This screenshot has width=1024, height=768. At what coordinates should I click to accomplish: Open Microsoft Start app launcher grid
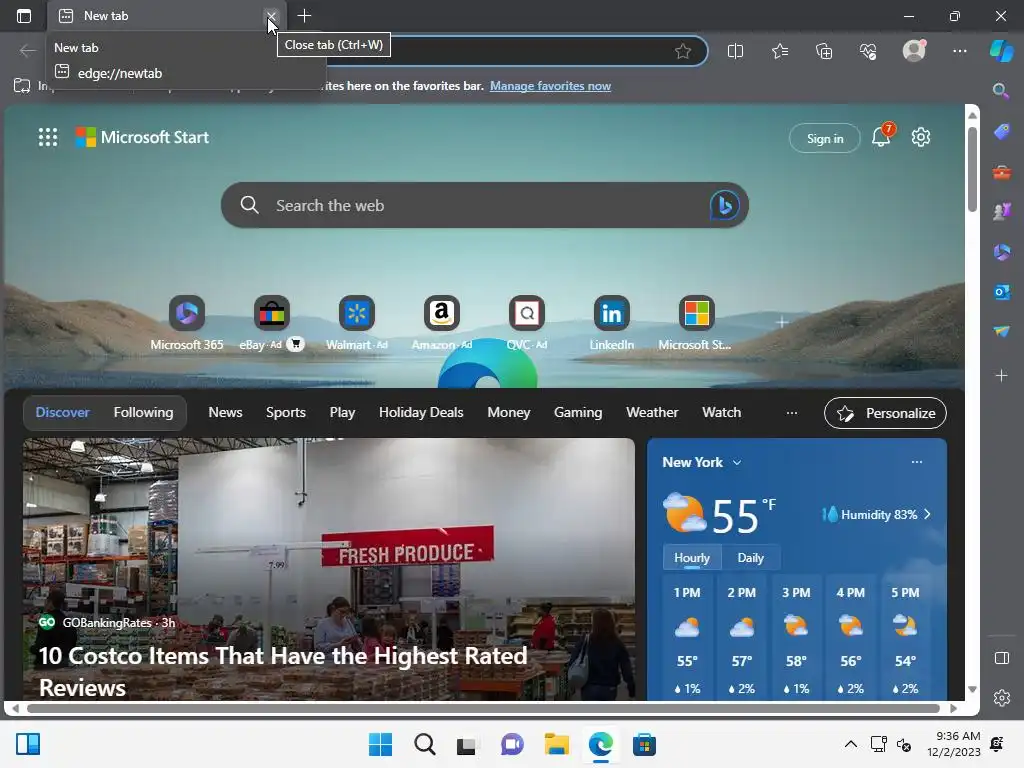[x=48, y=137]
